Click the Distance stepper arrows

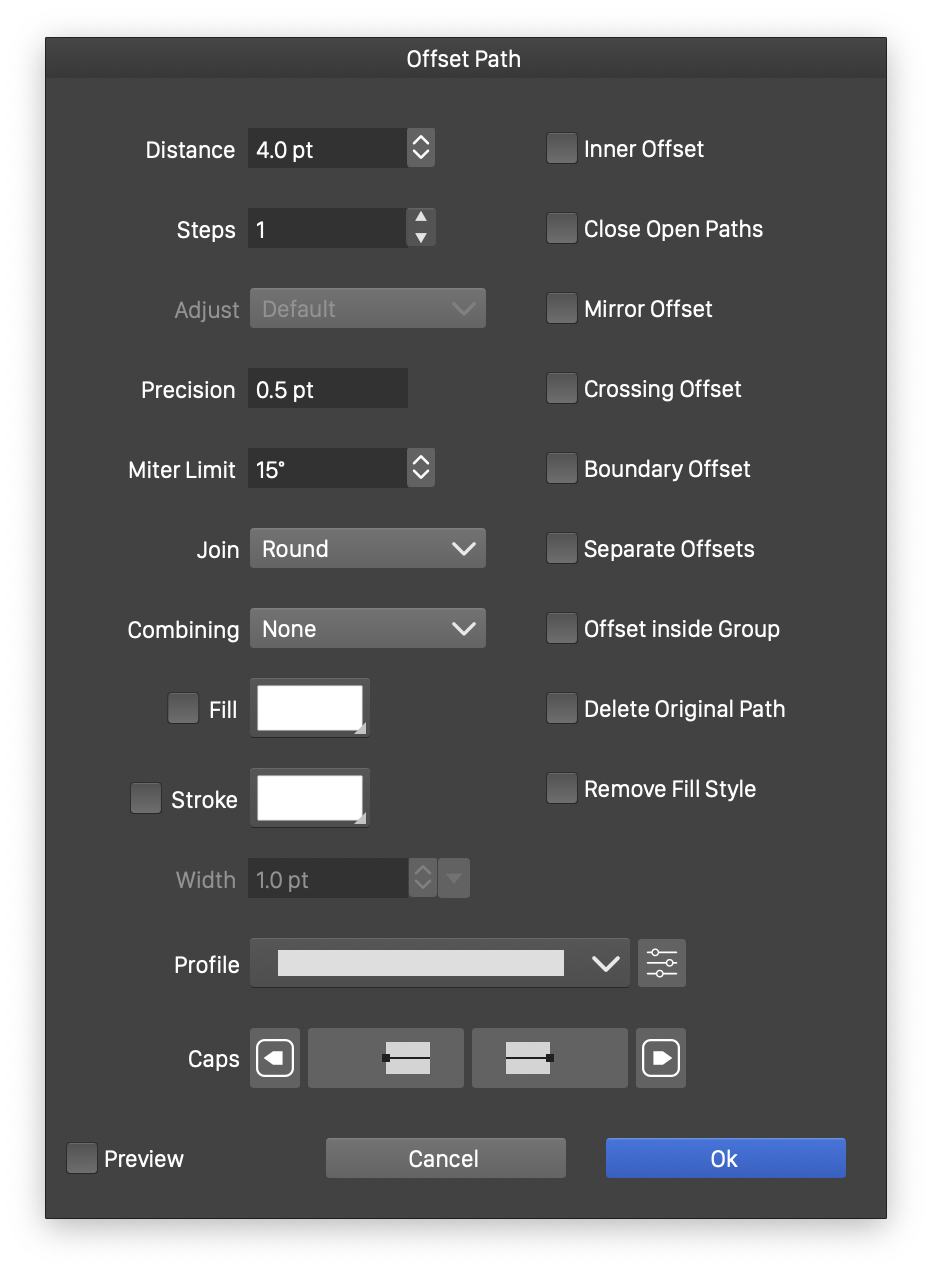coord(421,149)
